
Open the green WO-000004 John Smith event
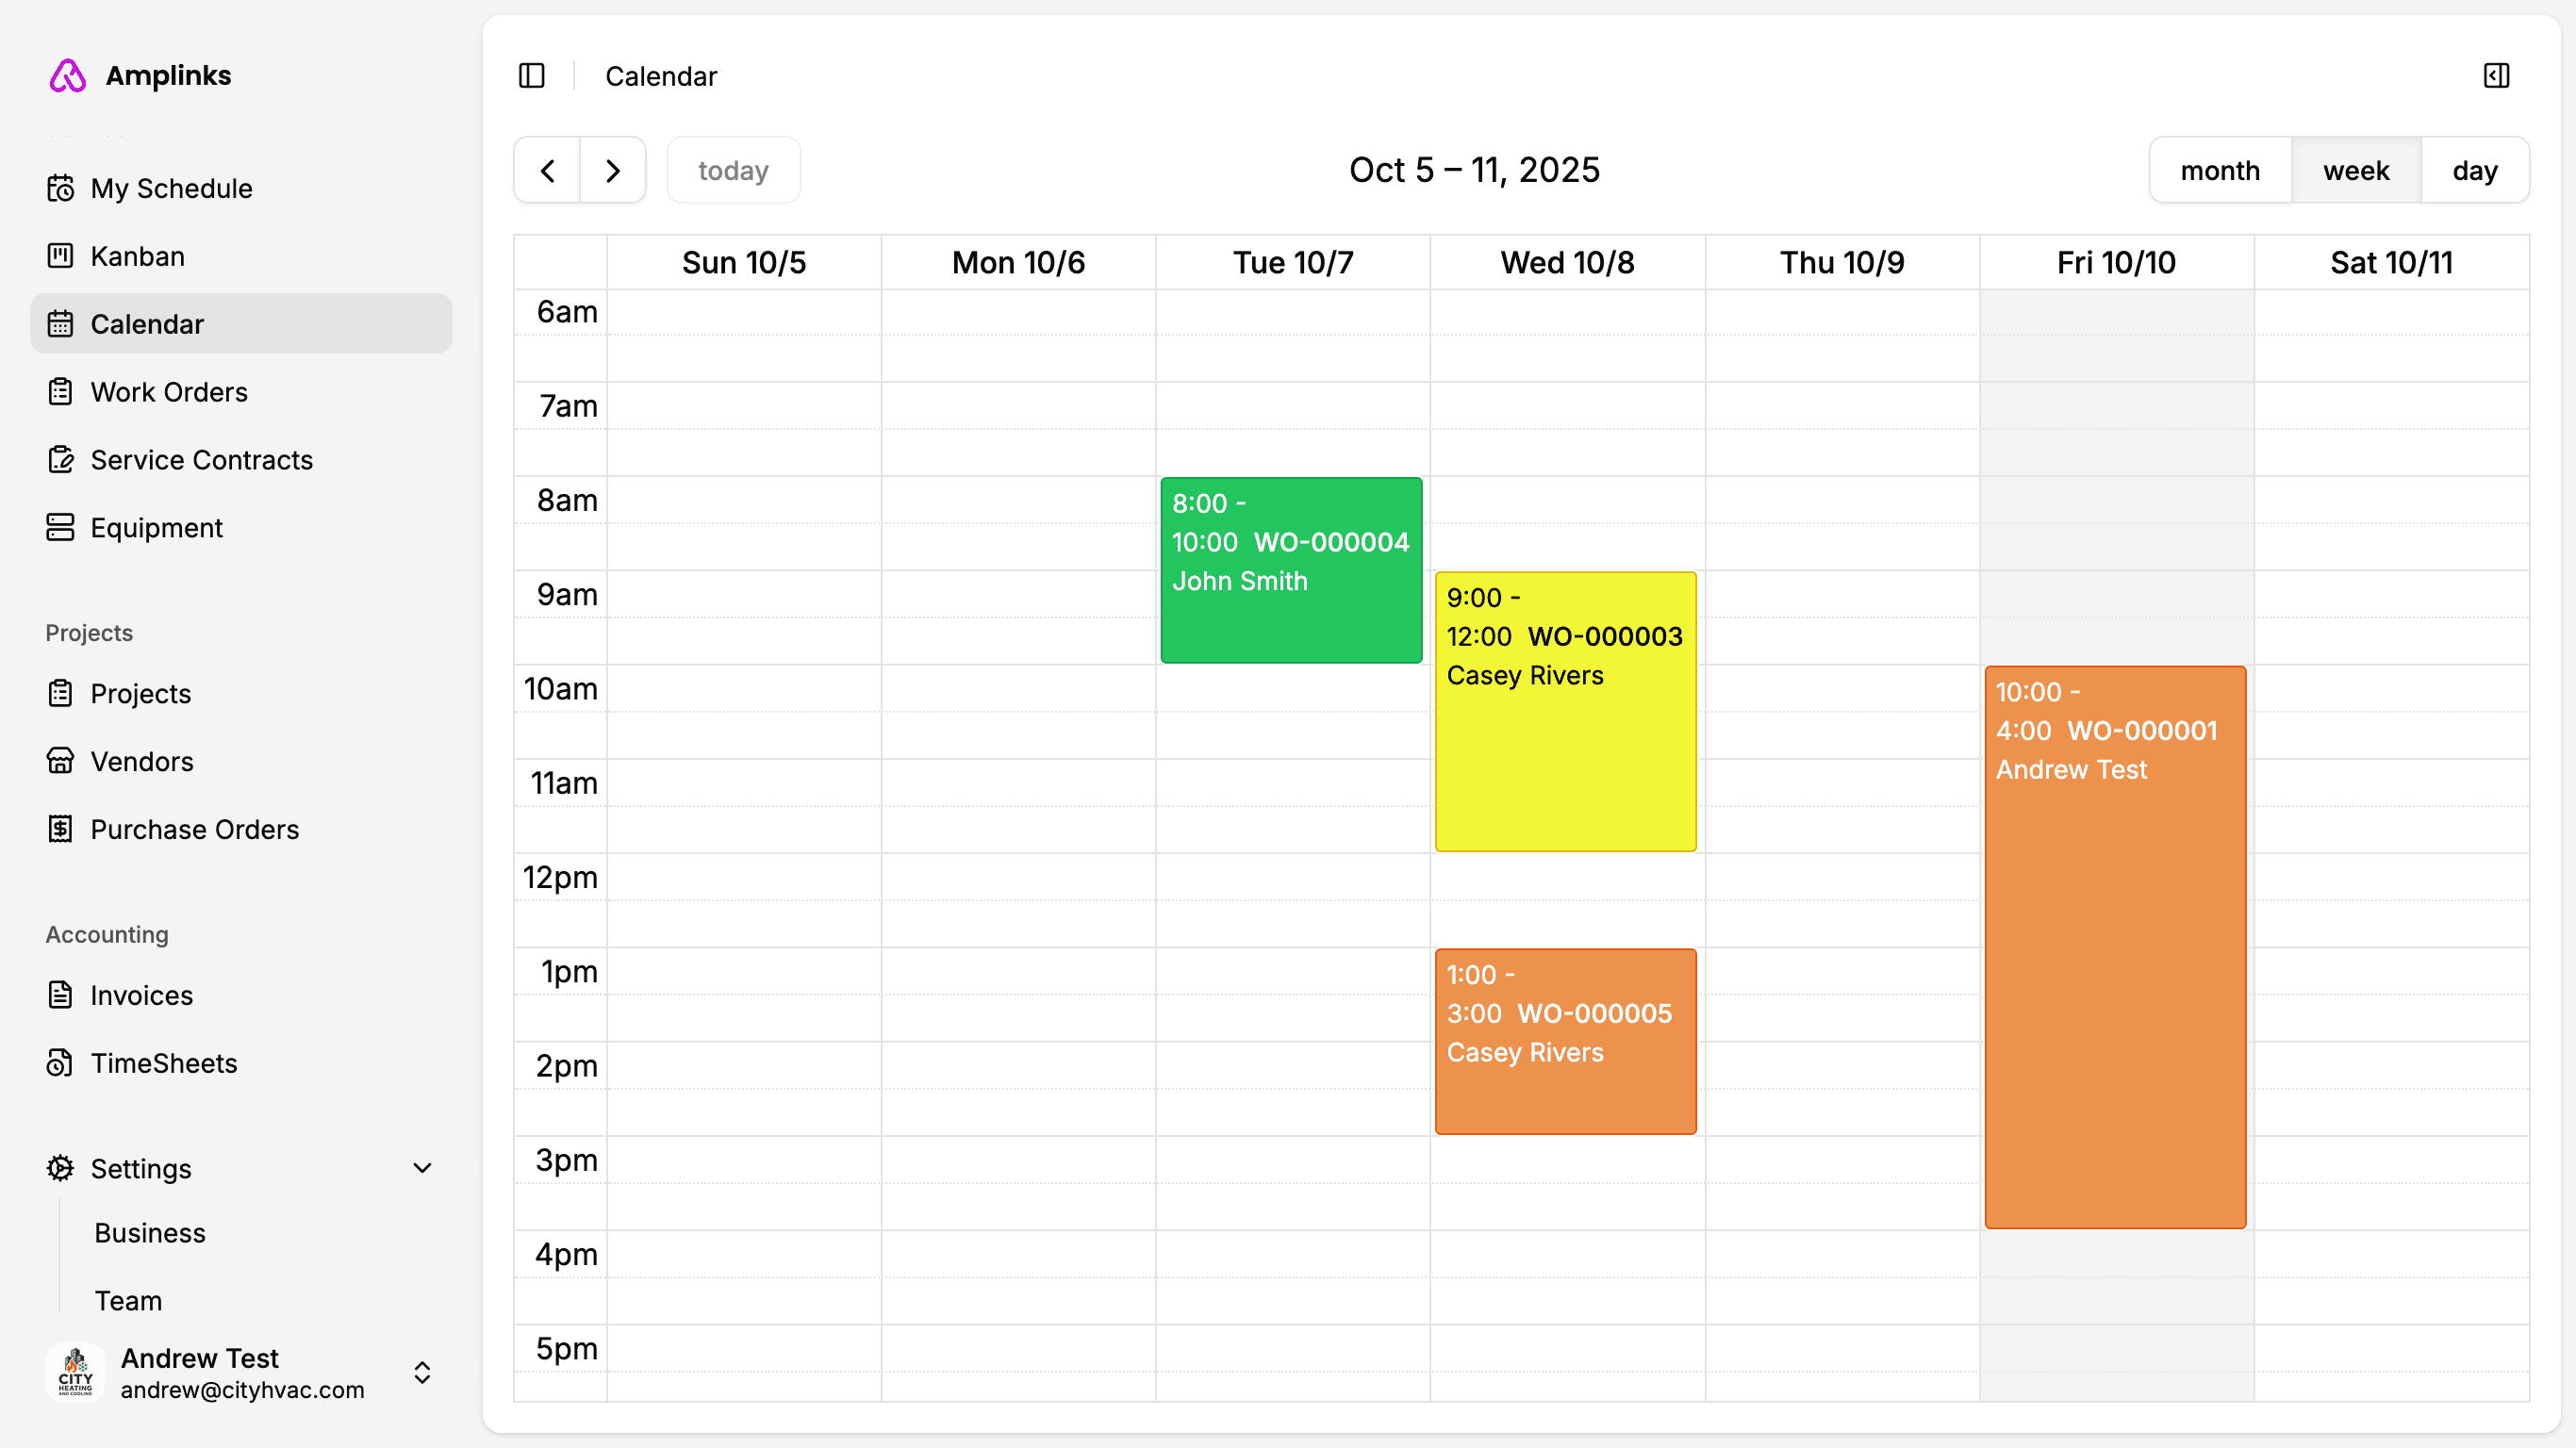point(1291,570)
